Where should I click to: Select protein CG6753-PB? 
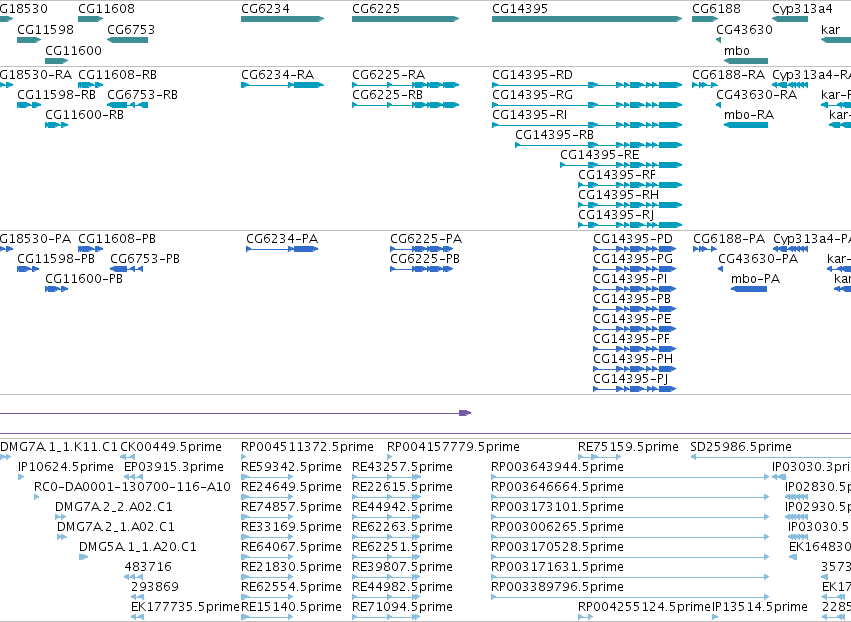point(145,259)
